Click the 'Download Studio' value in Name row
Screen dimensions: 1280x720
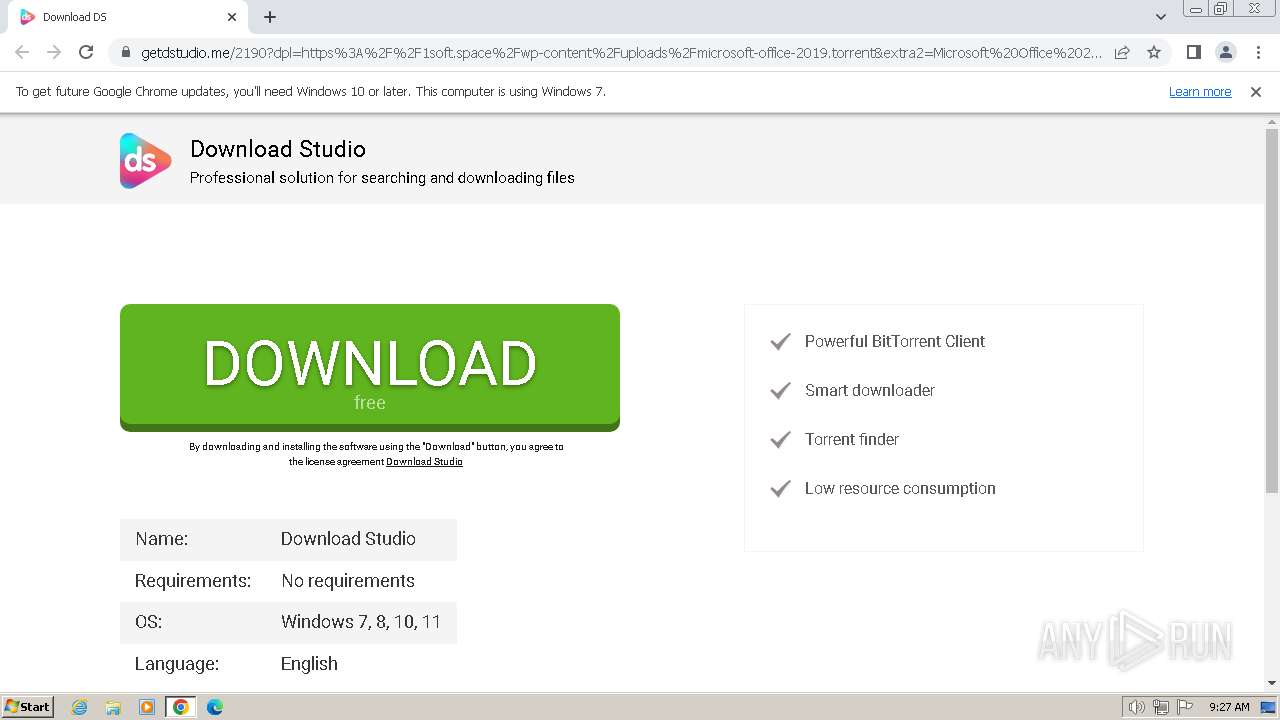348,539
